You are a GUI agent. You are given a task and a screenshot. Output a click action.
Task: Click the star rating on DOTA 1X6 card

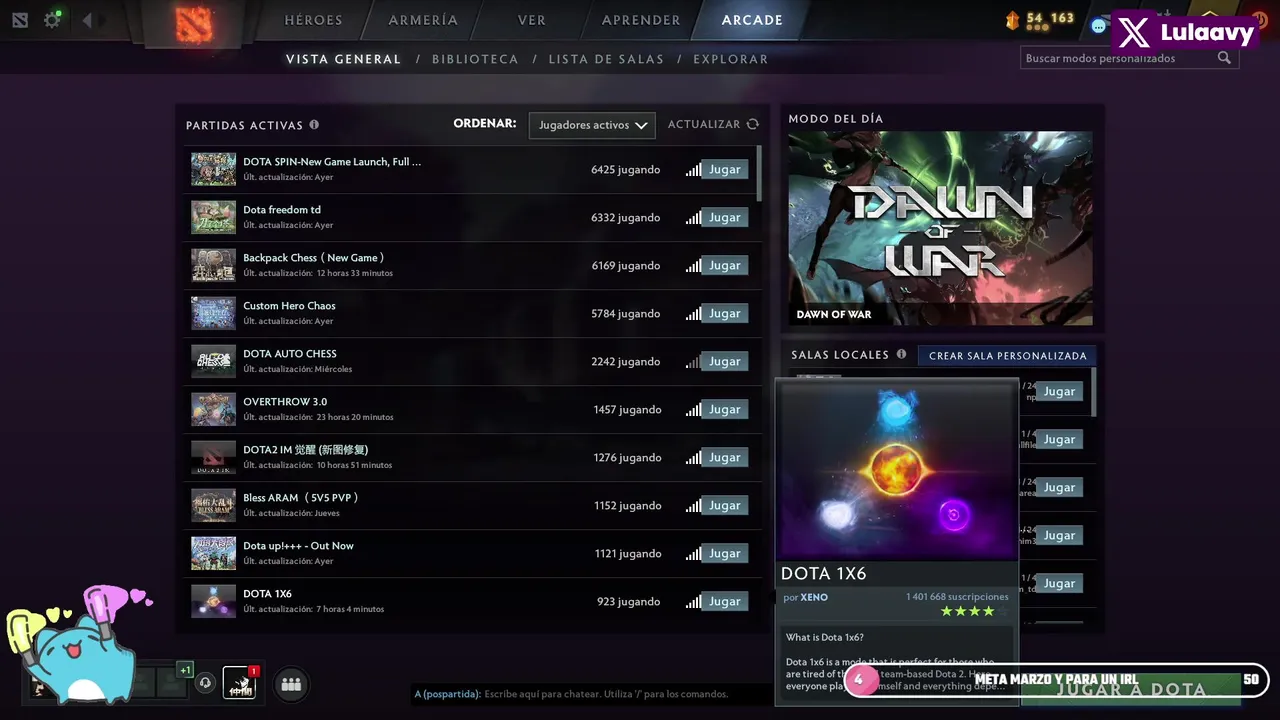[x=974, y=611]
